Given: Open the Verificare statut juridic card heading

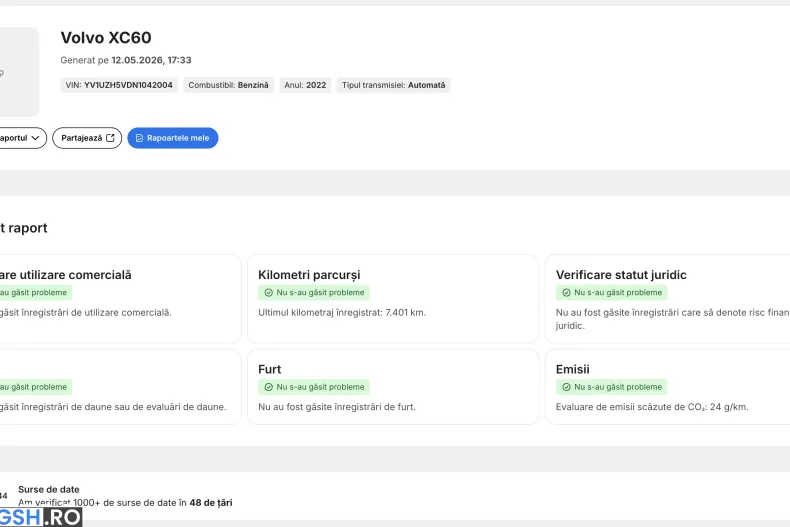Looking at the screenshot, I should pyautogui.click(x=621, y=275).
